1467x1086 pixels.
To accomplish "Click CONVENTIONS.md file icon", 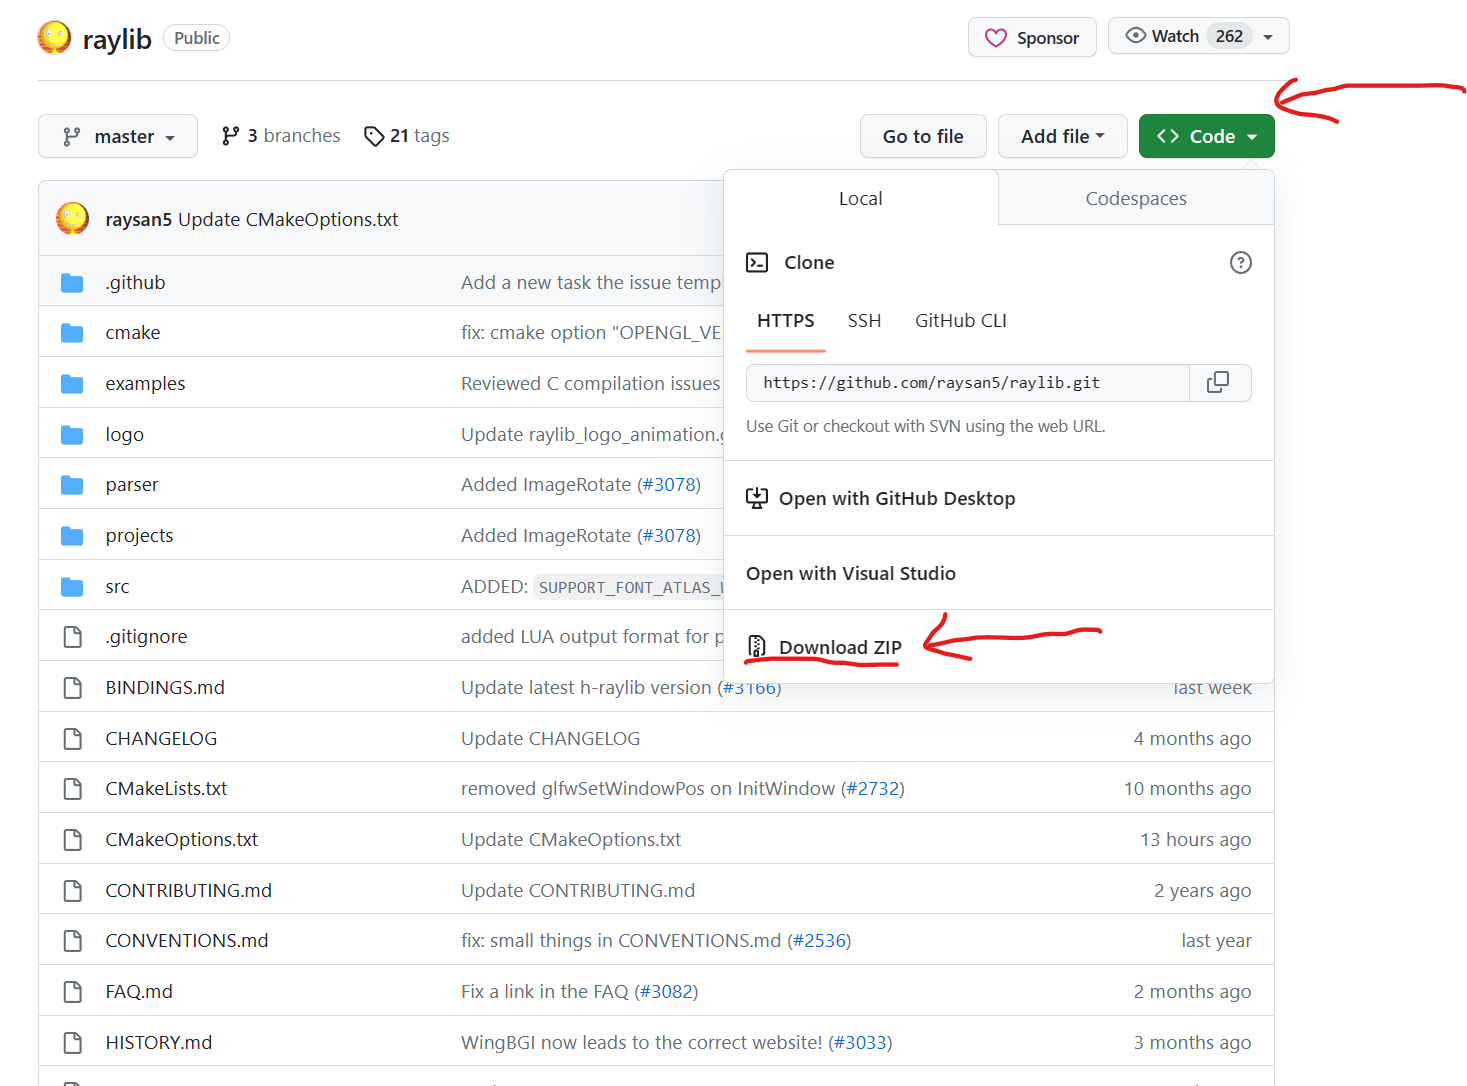I will point(72,941).
